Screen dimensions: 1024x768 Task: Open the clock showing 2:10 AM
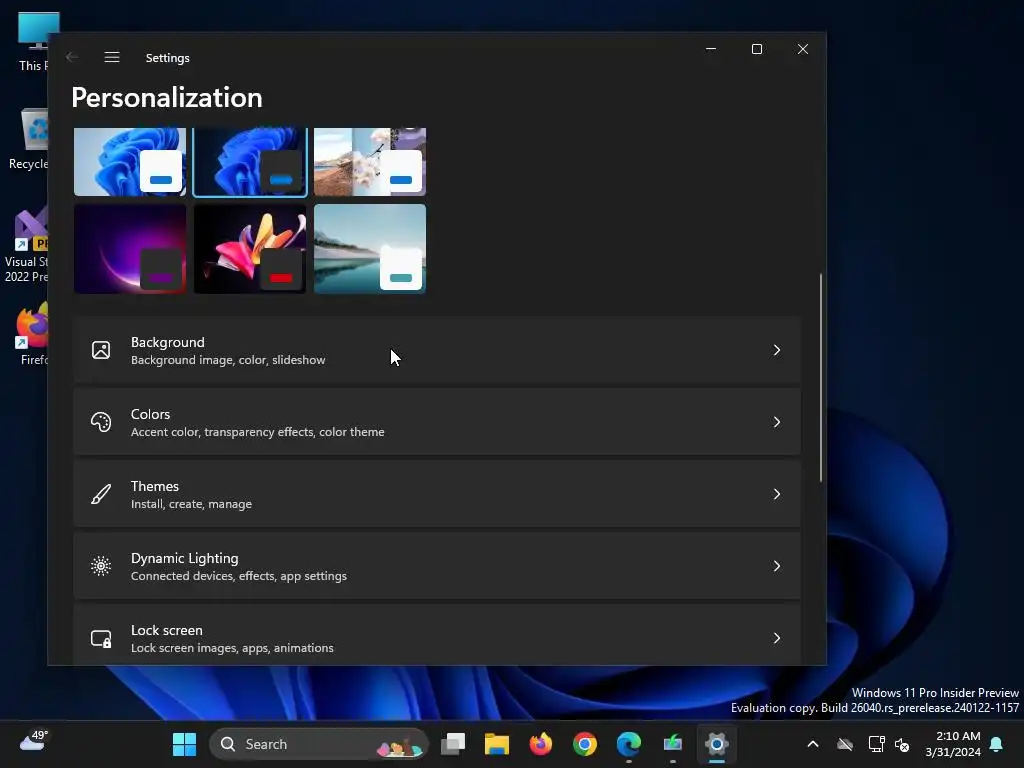[953, 744]
